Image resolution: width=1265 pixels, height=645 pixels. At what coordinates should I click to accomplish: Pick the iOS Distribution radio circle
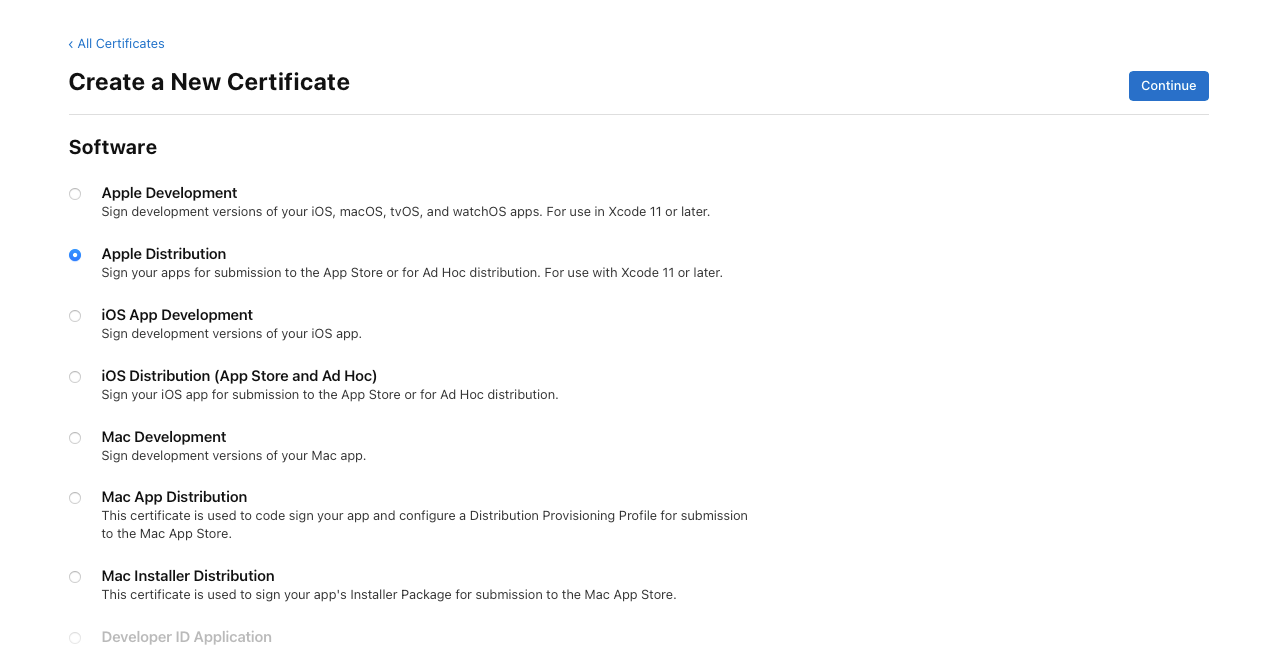point(75,377)
